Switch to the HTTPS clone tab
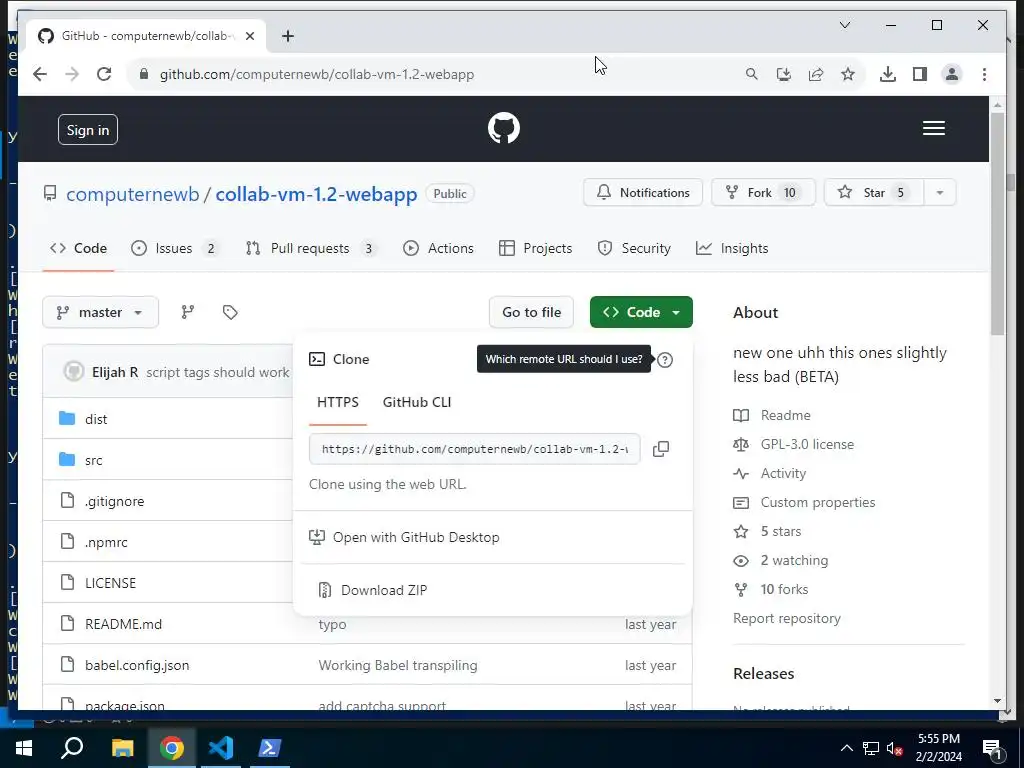 338,402
